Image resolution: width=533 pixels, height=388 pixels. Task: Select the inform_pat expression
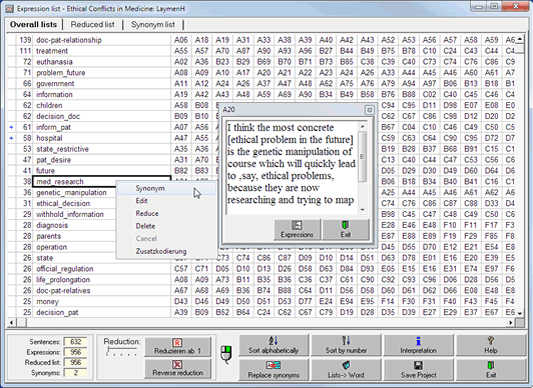coord(102,127)
